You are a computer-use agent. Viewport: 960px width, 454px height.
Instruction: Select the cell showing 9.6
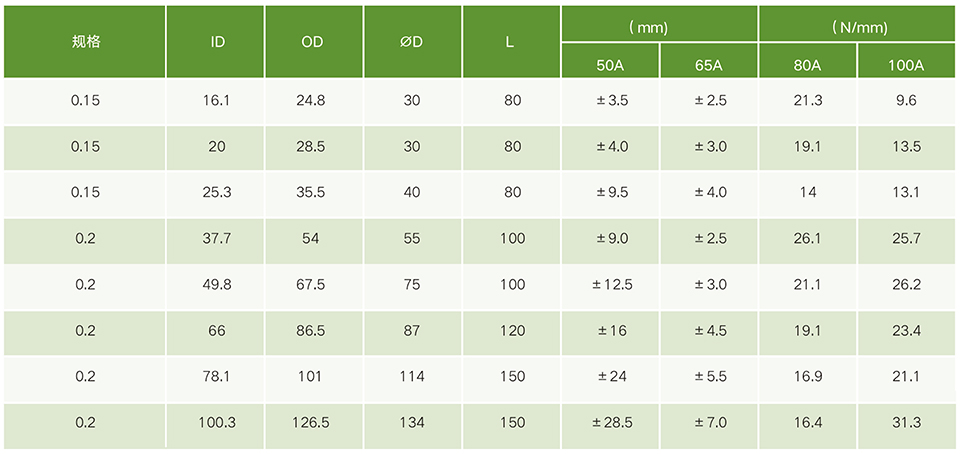point(906,101)
